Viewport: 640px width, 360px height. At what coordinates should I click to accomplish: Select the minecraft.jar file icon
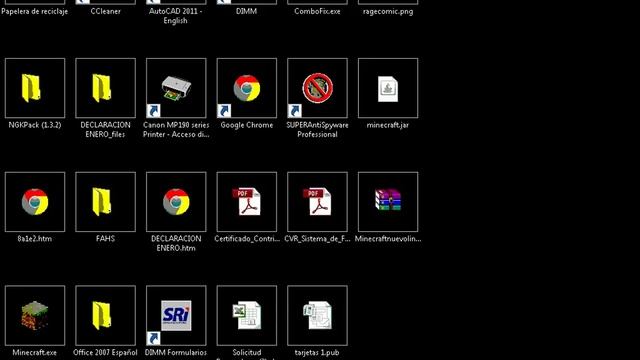coord(388,88)
